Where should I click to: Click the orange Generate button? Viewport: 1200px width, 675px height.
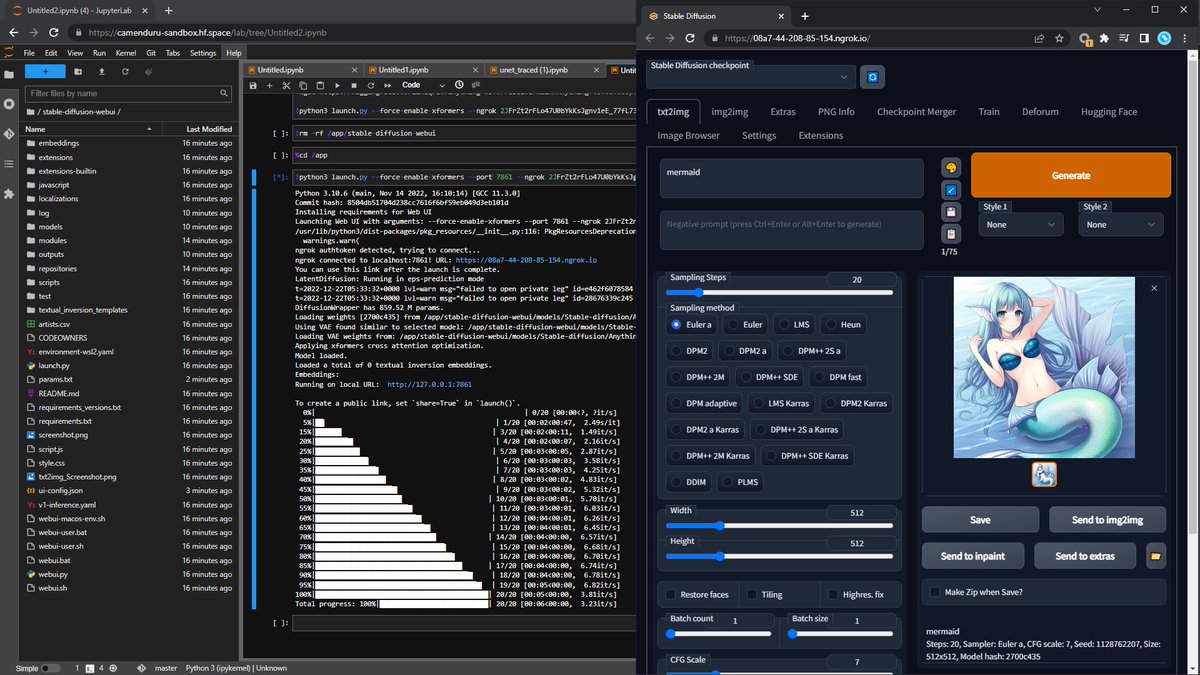[x=1071, y=175]
